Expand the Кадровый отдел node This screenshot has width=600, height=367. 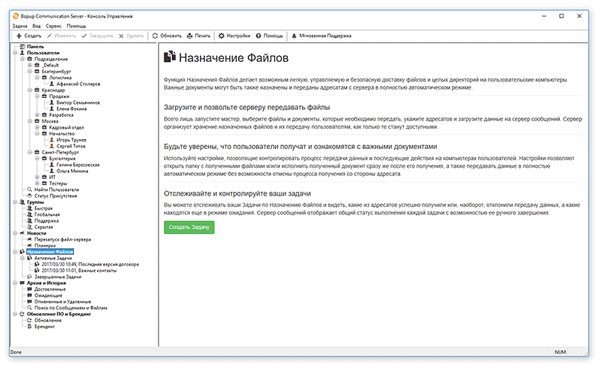tap(37, 127)
